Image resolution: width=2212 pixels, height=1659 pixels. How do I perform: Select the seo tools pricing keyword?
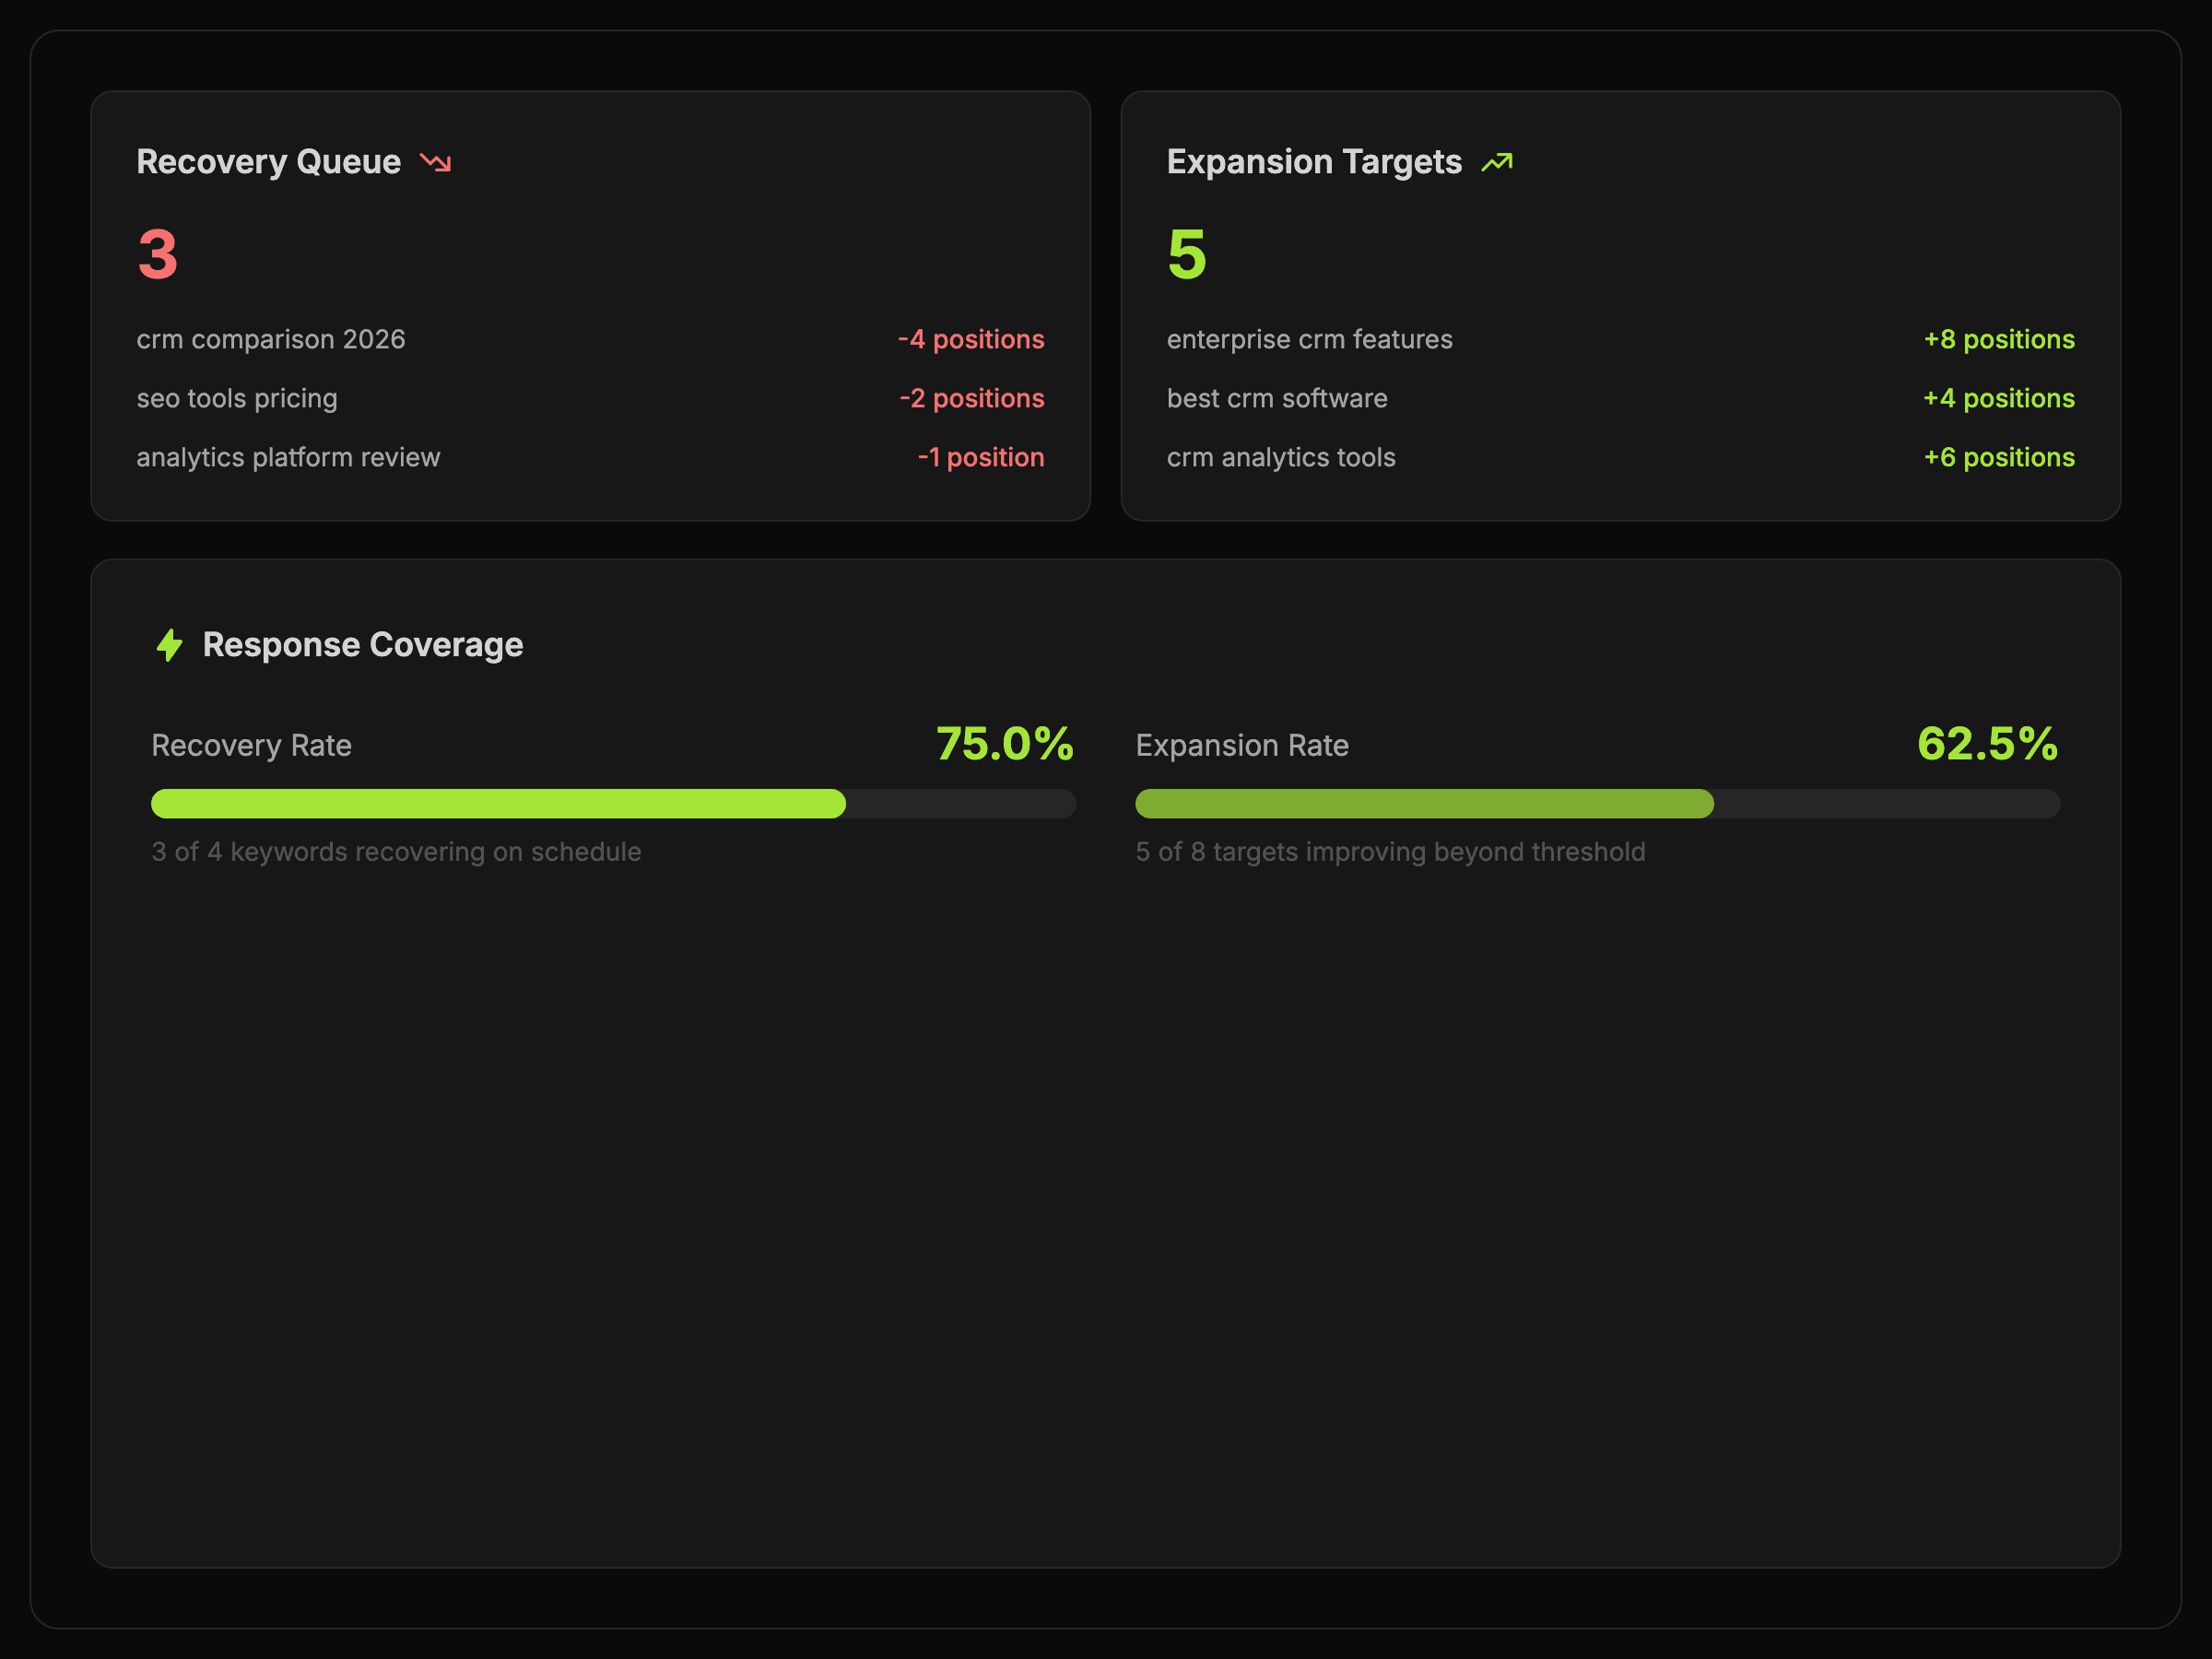pos(237,399)
